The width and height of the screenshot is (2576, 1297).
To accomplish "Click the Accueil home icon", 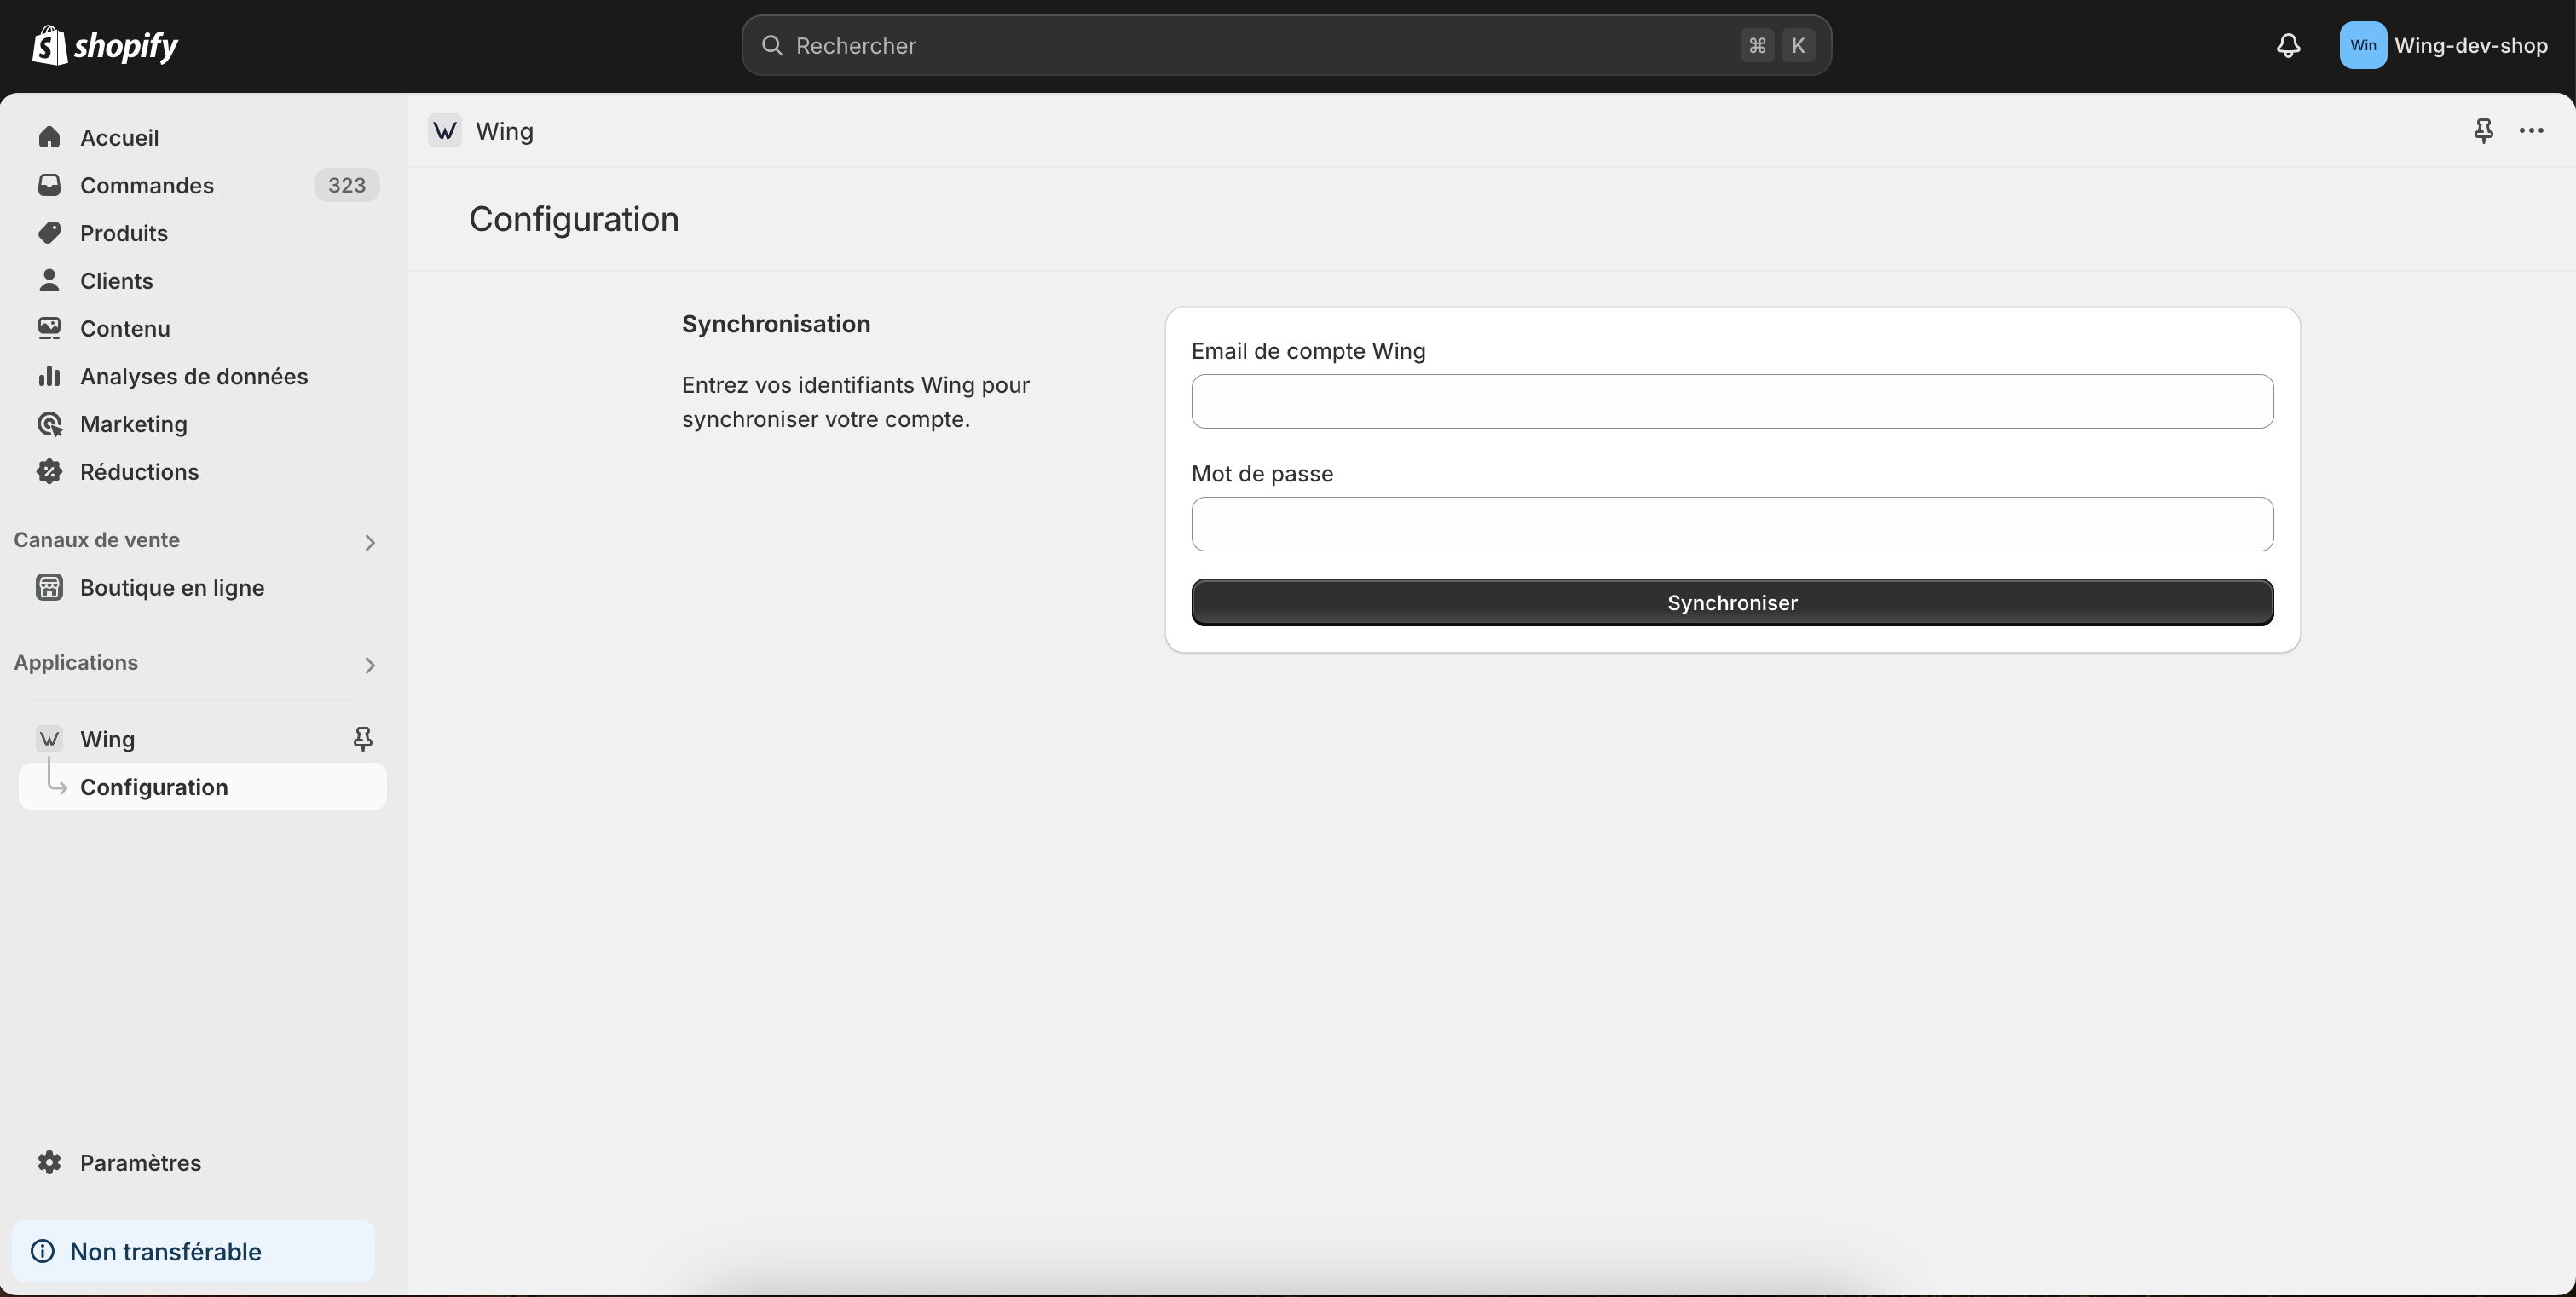I will click(x=49, y=137).
